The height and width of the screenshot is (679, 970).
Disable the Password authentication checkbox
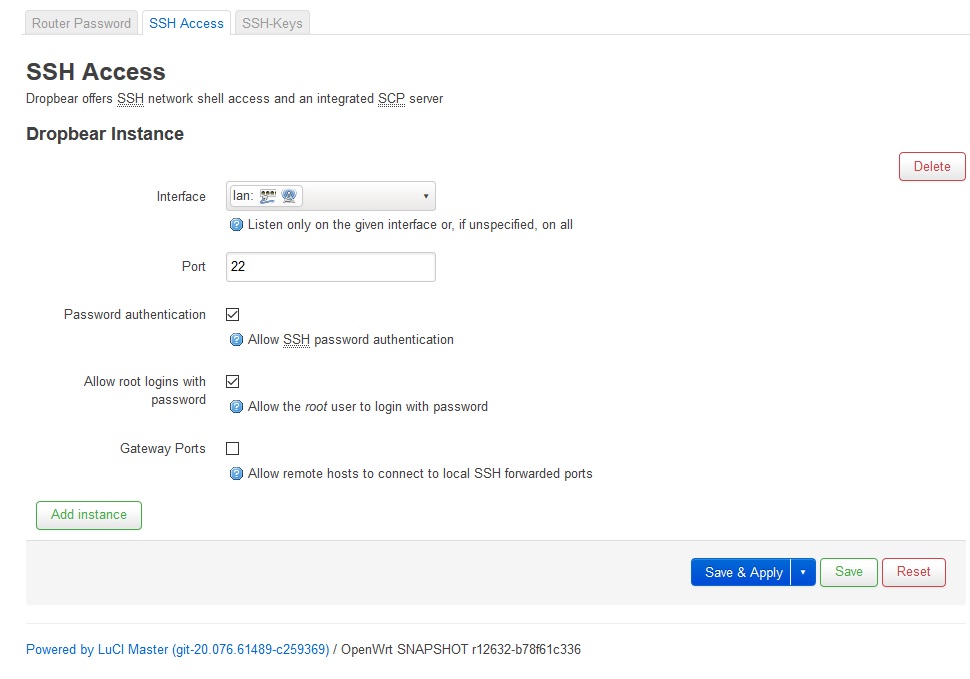(x=233, y=315)
